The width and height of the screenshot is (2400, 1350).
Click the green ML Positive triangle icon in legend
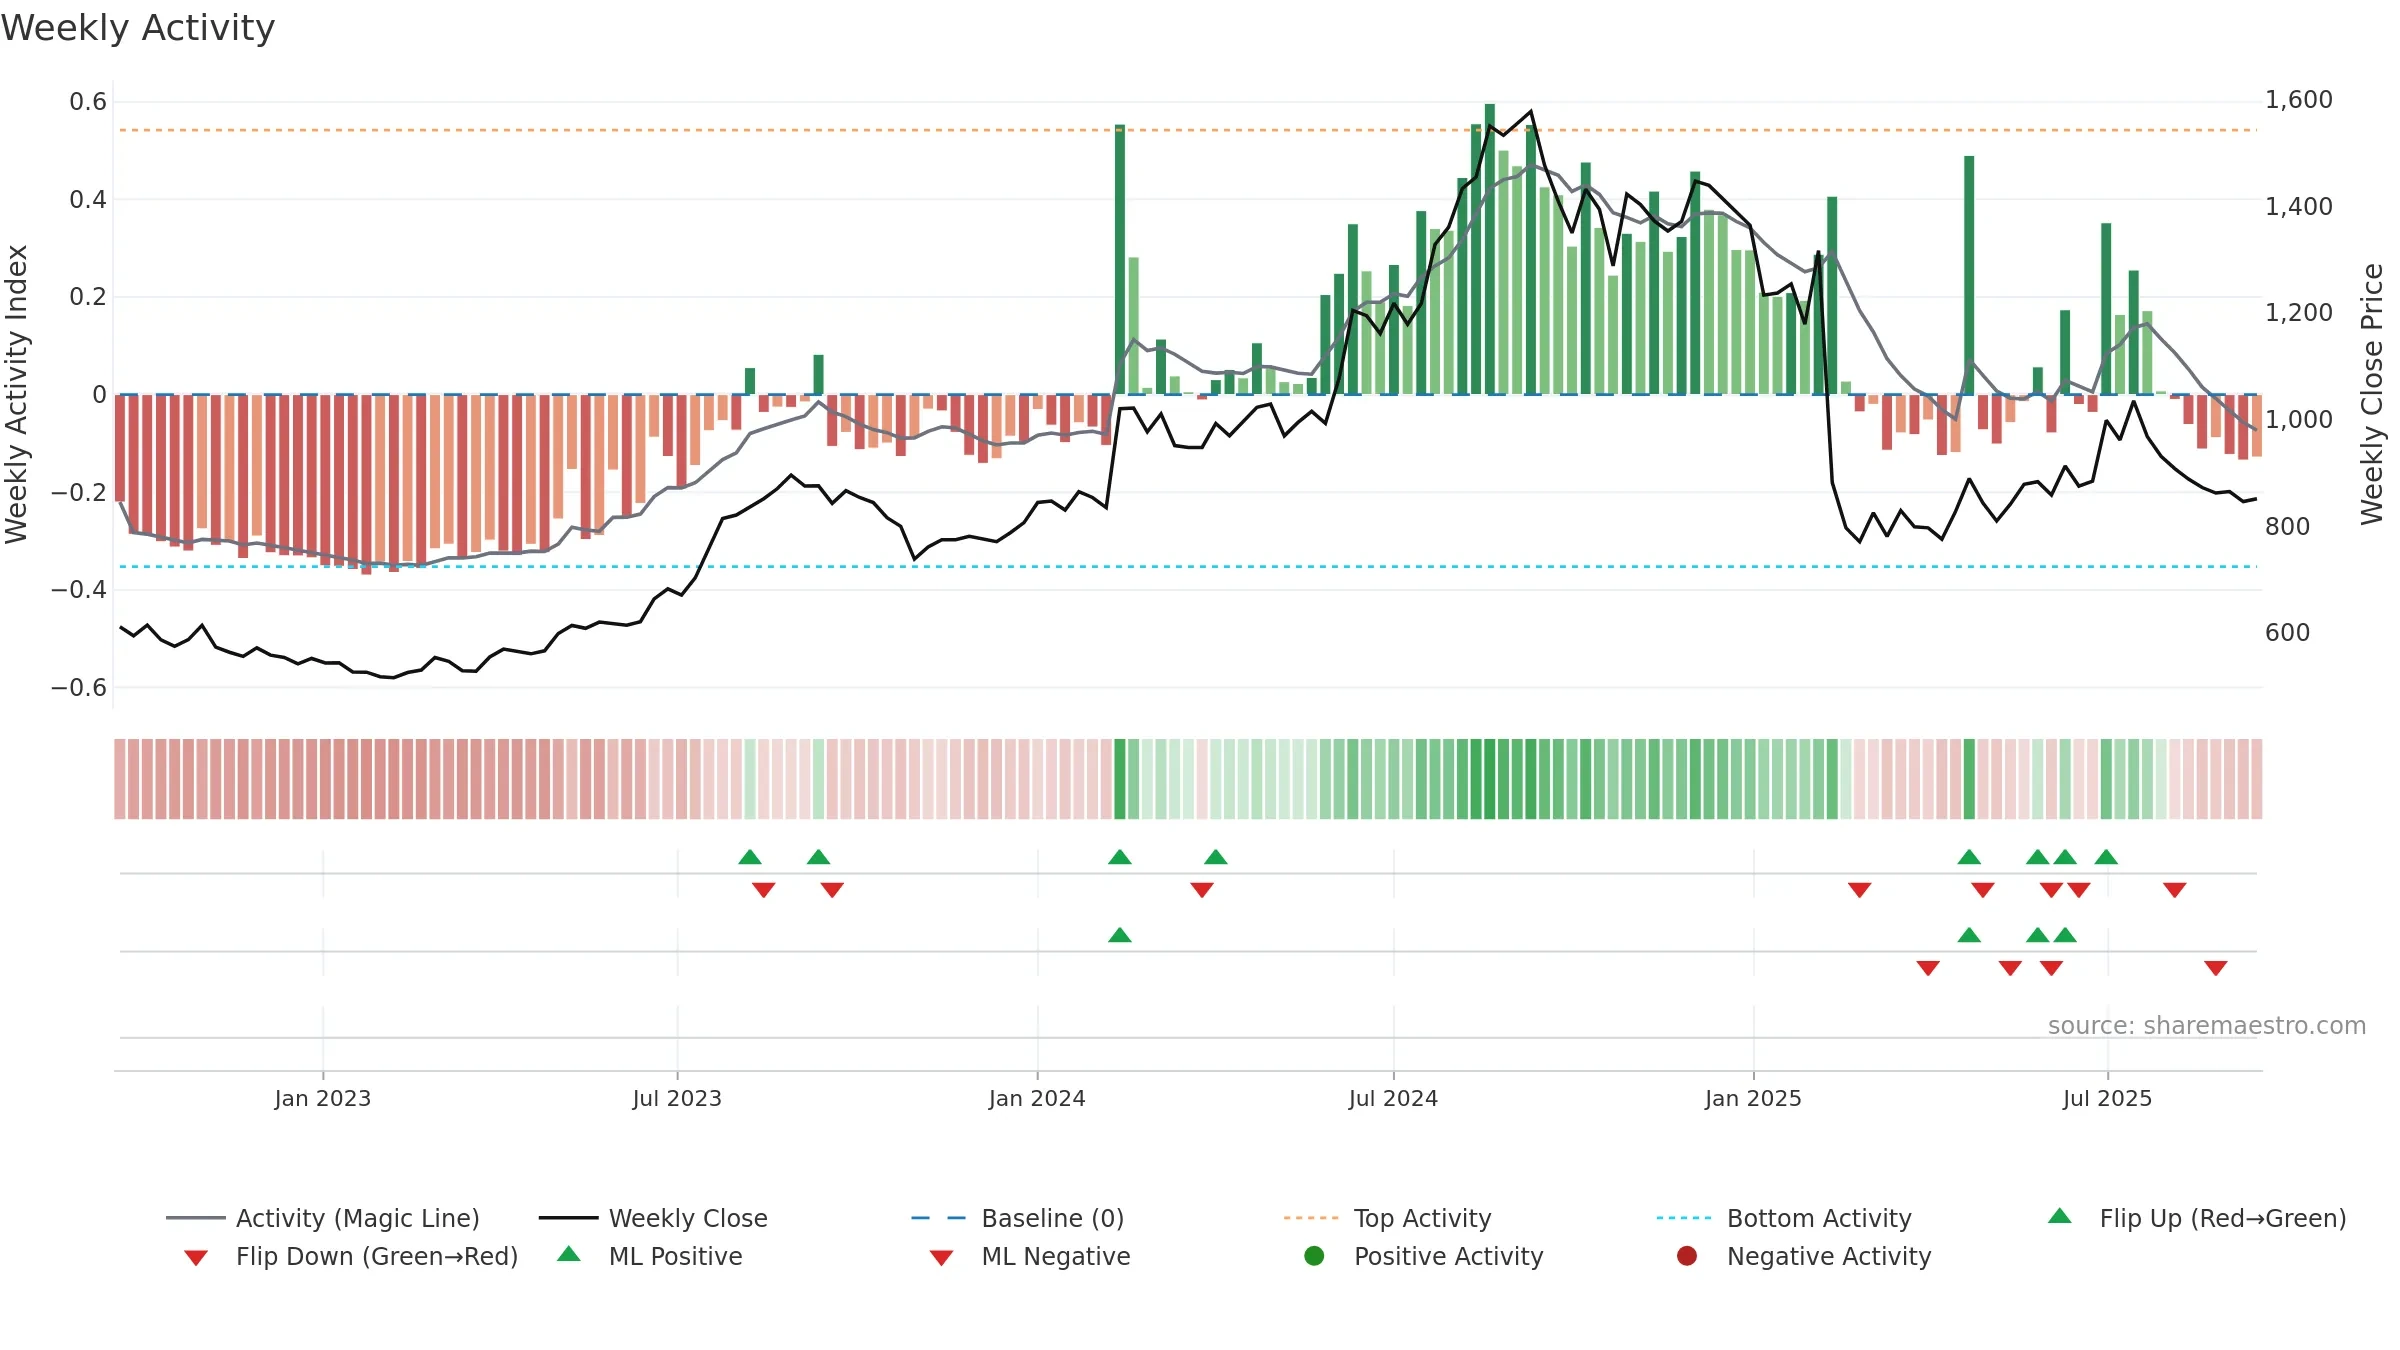(x=569, y=1254)
